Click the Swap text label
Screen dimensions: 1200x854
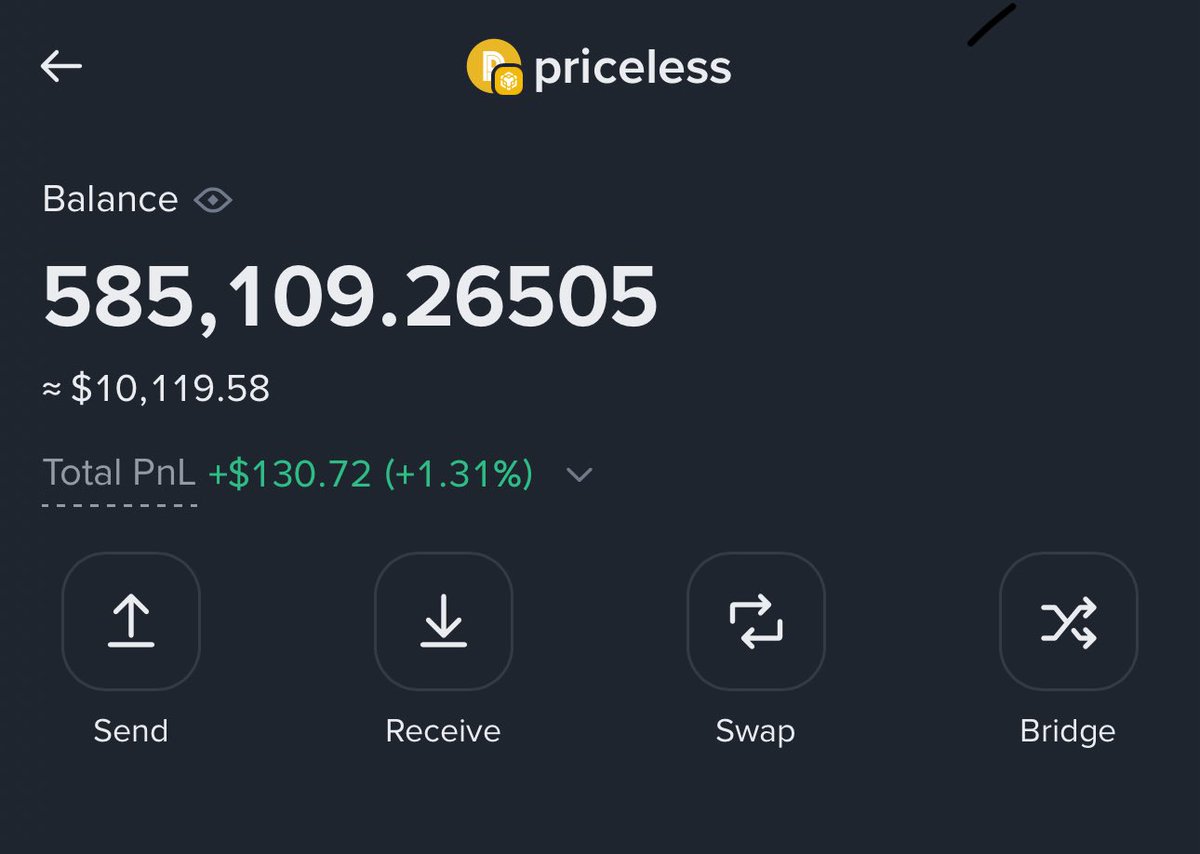756,731
